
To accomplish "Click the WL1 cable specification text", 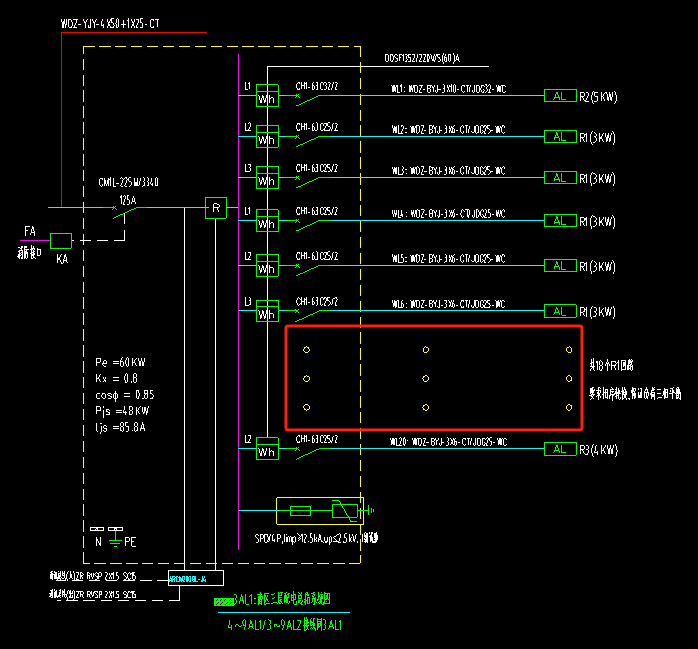I will click(449, 89).
